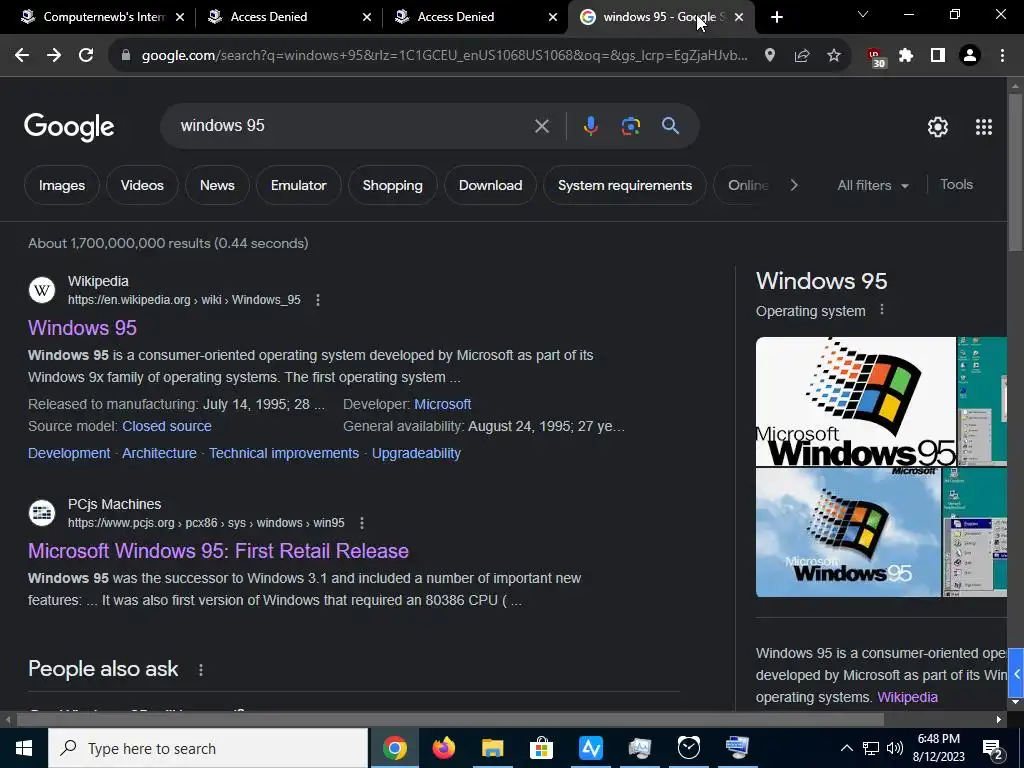Image resolution: width=1024 pixels, height=768 pixels.
Task: Clear the search box with the X
Action: (542, 126)
